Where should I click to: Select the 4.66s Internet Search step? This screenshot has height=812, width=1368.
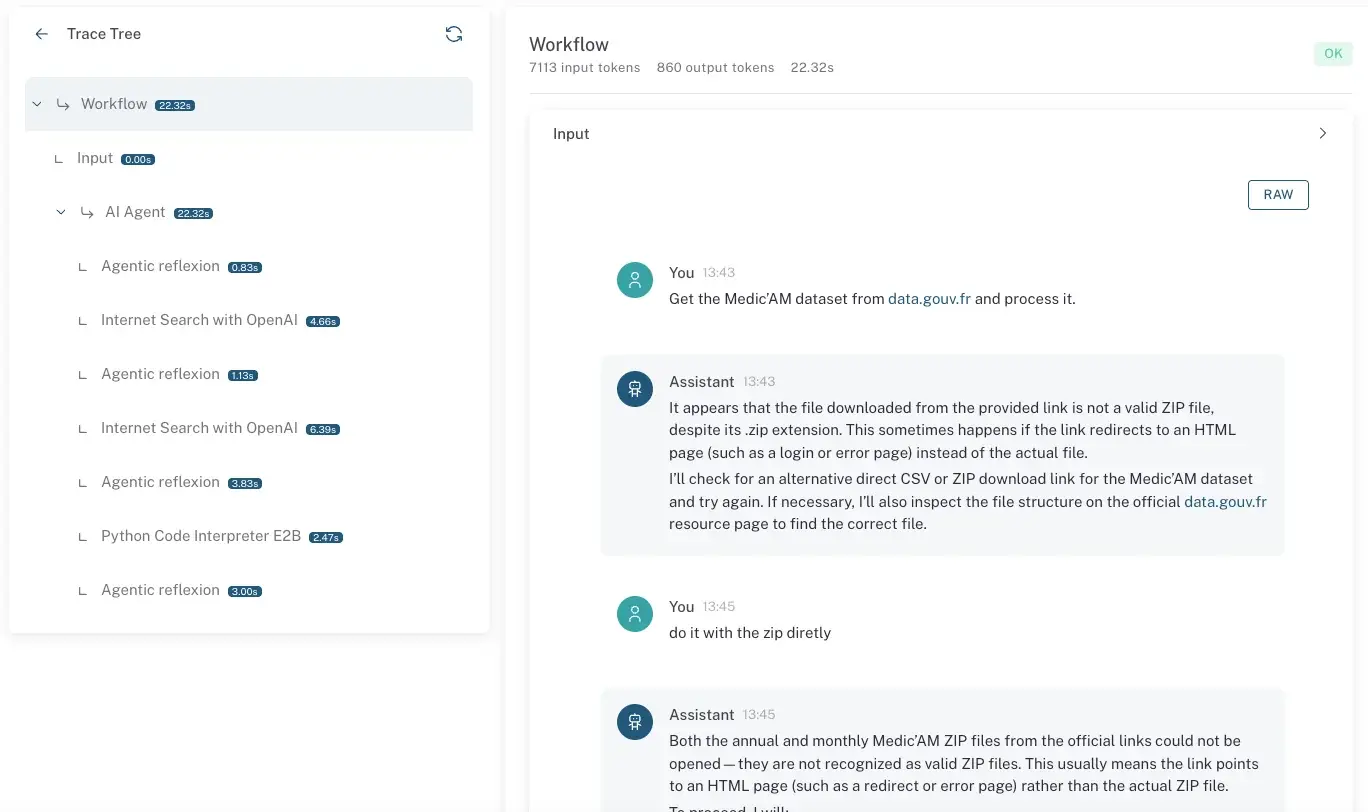(x=199, y=320)
